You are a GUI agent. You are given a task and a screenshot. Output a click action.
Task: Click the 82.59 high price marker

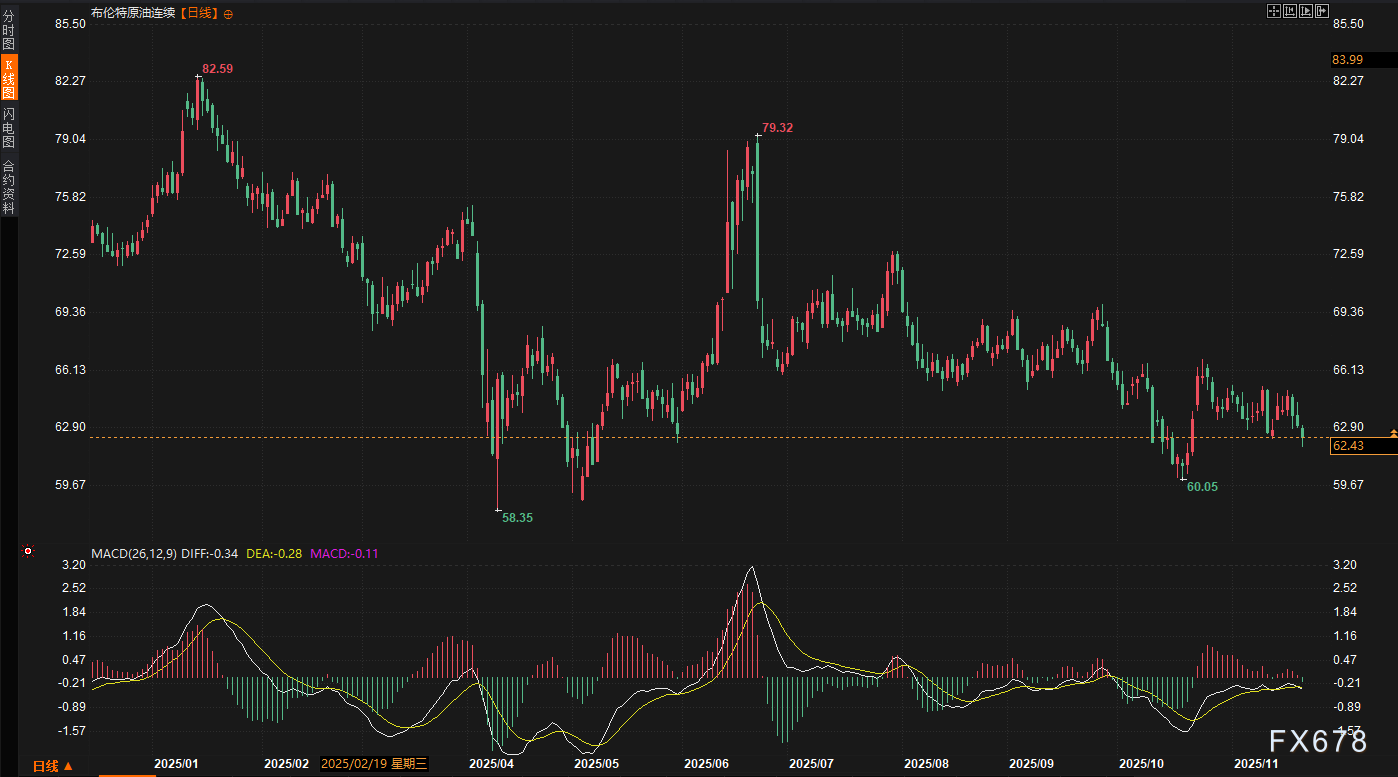217,69
